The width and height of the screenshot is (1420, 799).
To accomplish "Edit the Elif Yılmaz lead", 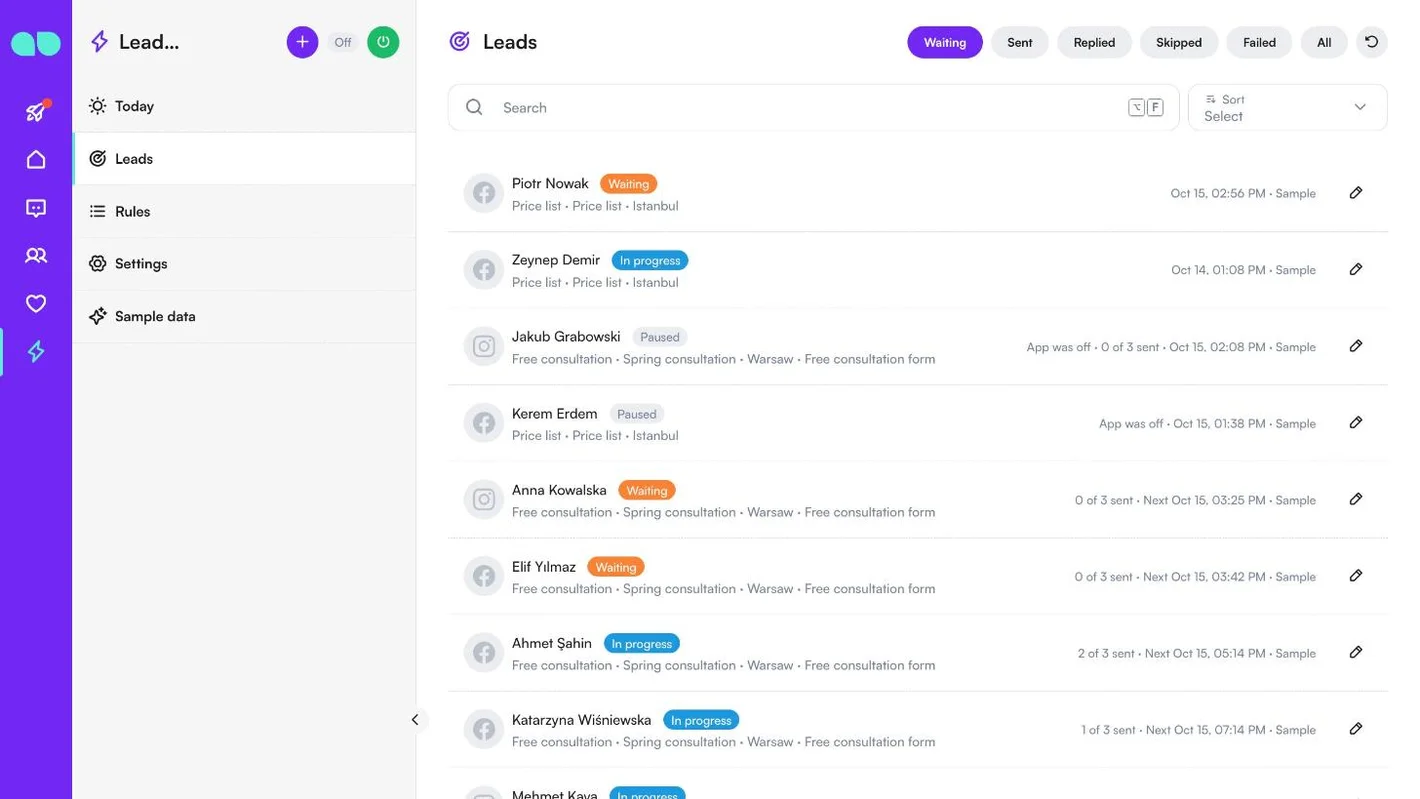I will (x=1356, y=576).
